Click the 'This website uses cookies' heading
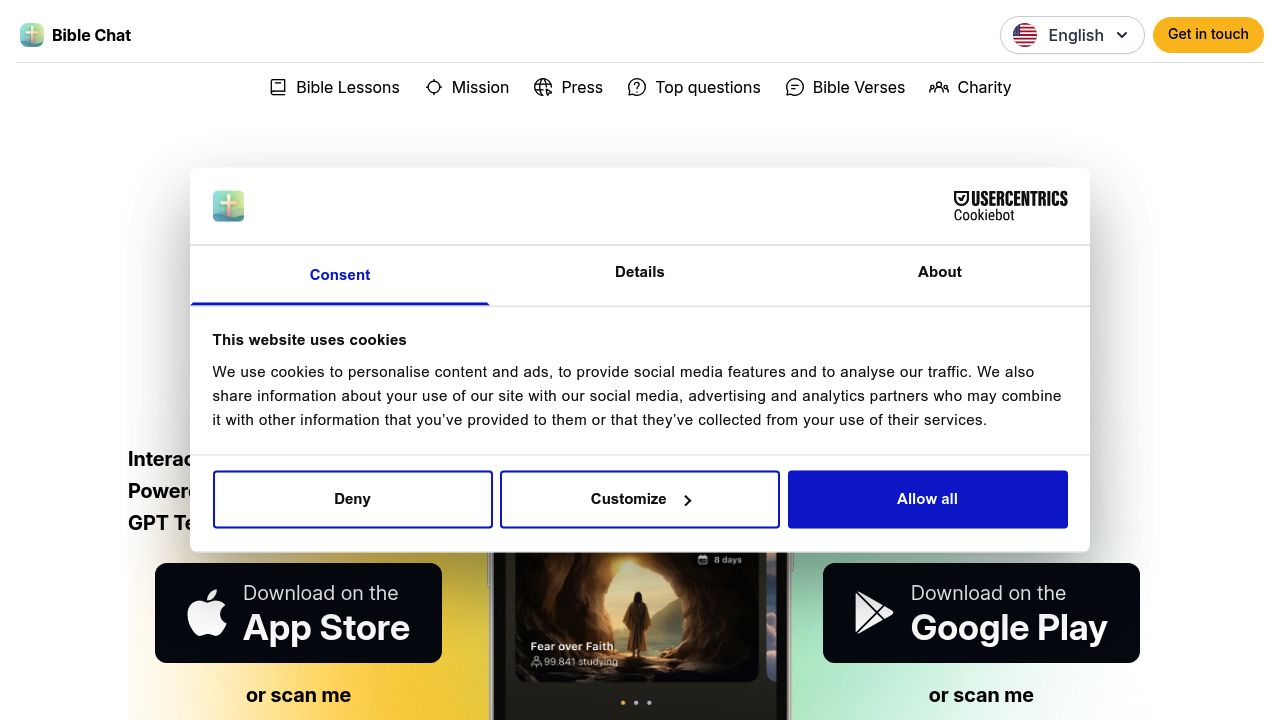This screenshot has width=1280, height=720. [x=309, y=340]
